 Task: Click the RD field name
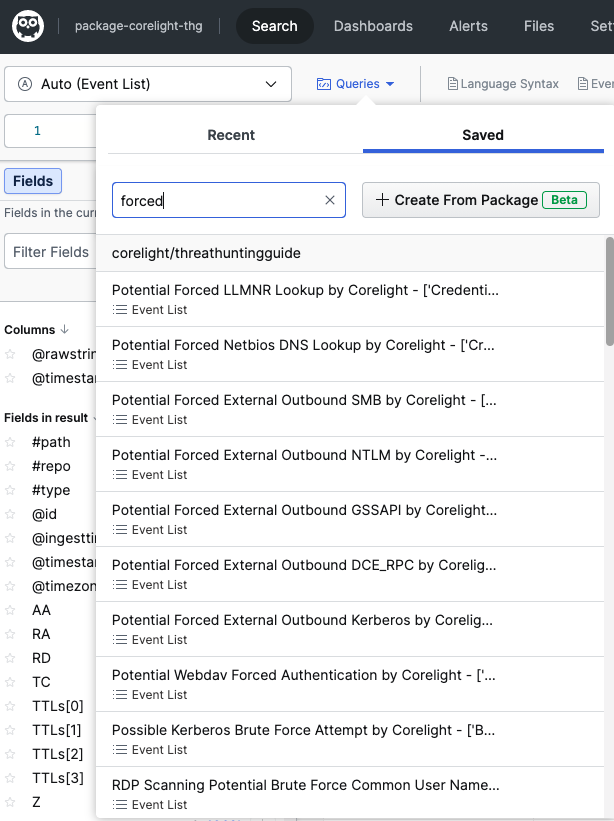tap(41, 658)
